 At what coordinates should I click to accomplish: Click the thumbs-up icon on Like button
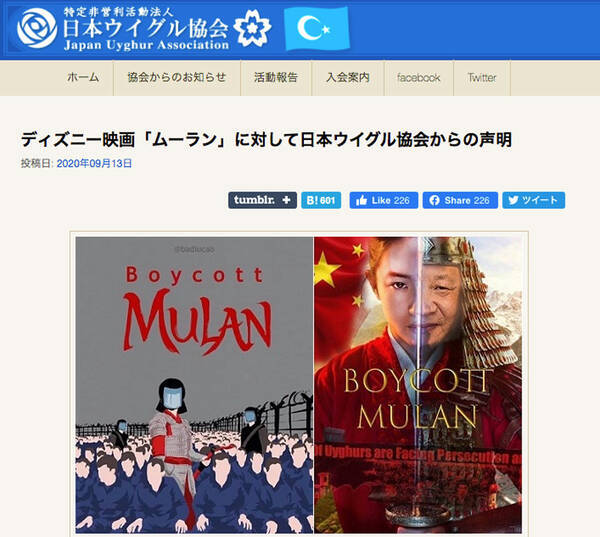361,200
